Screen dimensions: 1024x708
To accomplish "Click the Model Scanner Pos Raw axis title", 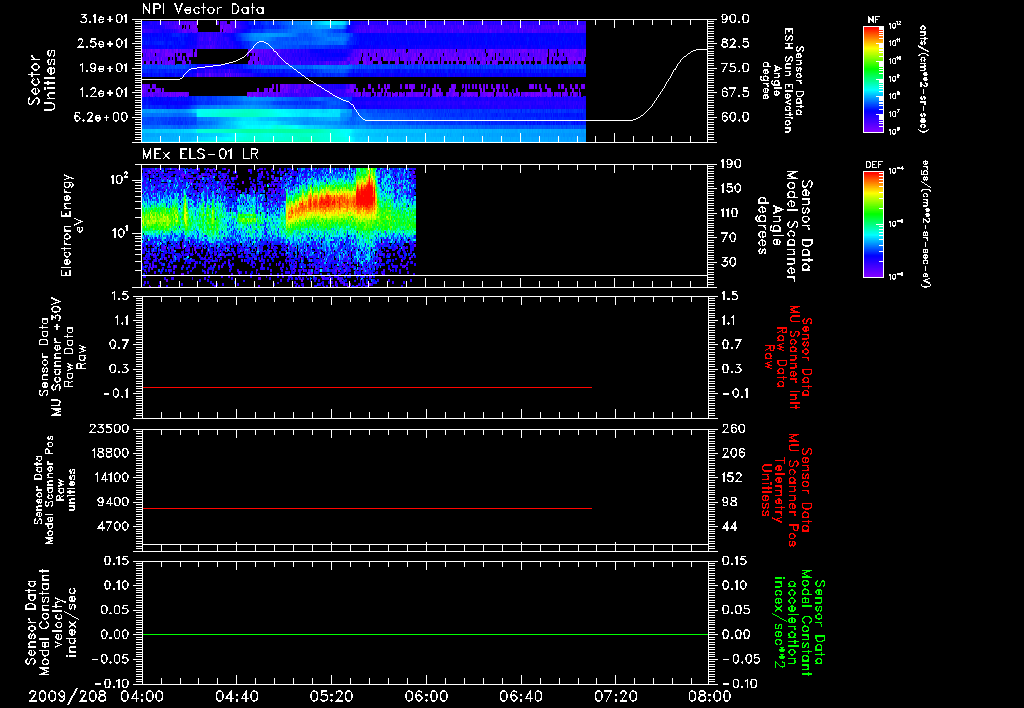I will tap(55, 490).
